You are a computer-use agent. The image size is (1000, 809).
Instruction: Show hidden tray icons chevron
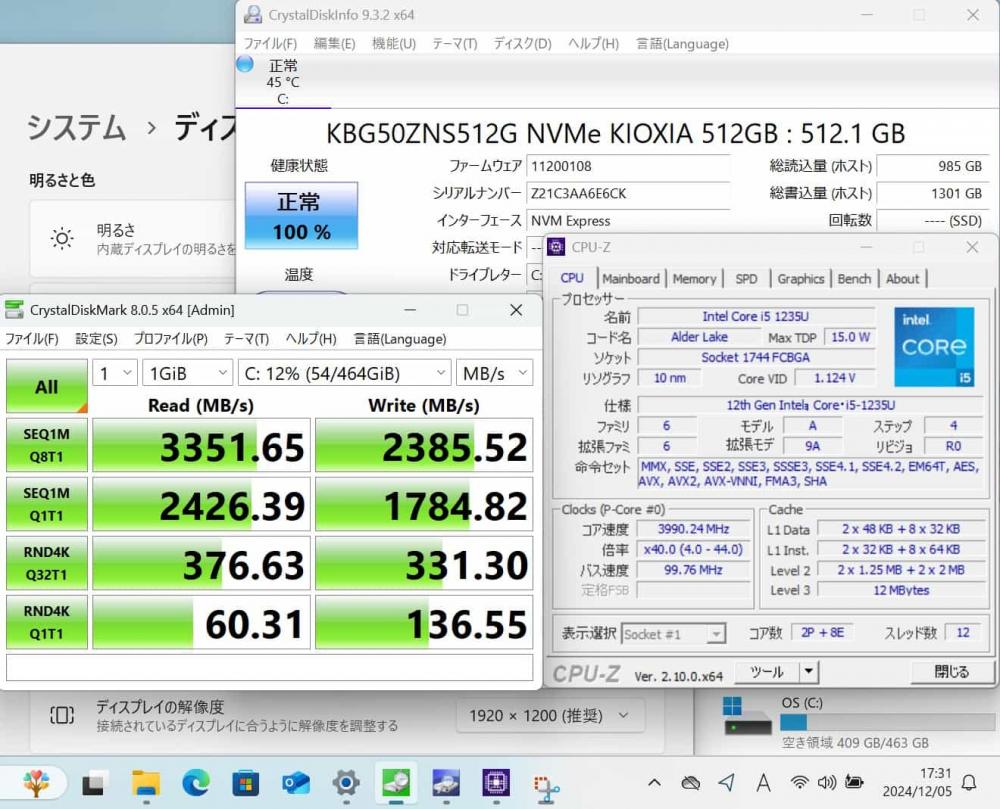coord(654,782)
